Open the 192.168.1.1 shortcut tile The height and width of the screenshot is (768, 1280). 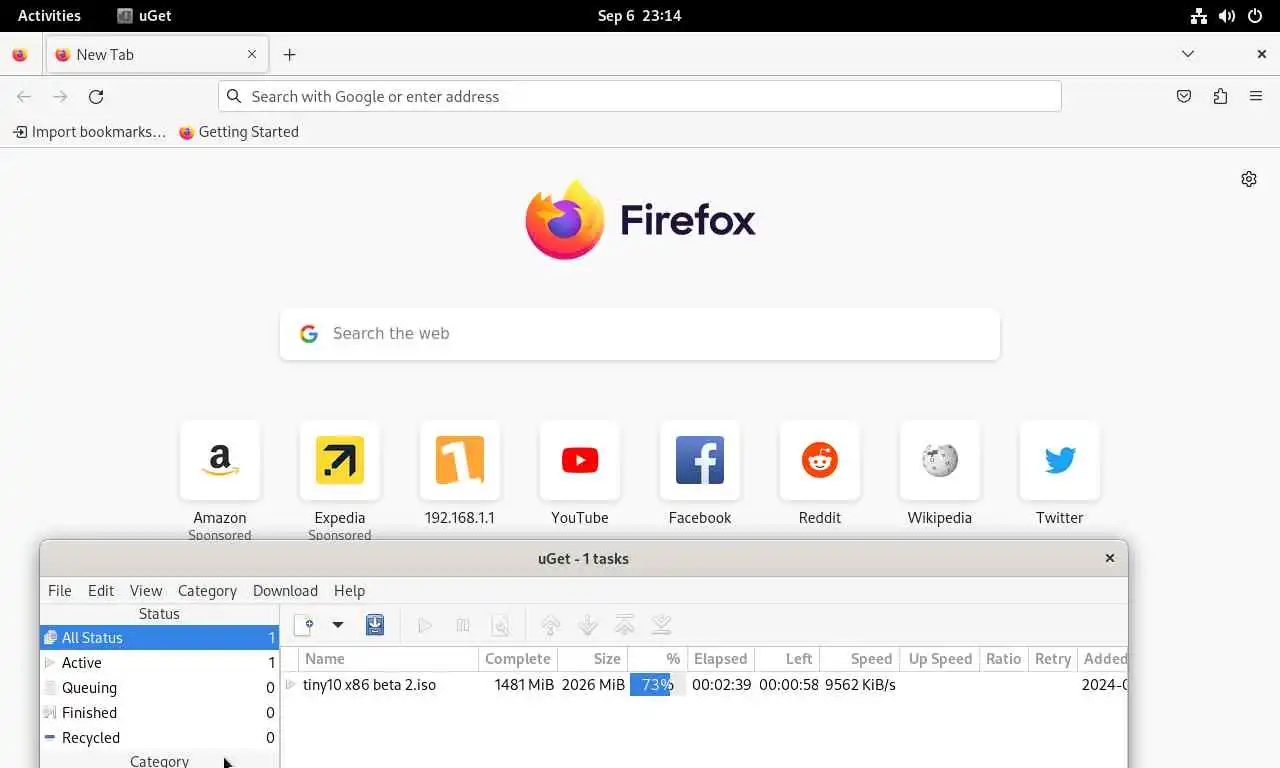(x=460, y=460)
